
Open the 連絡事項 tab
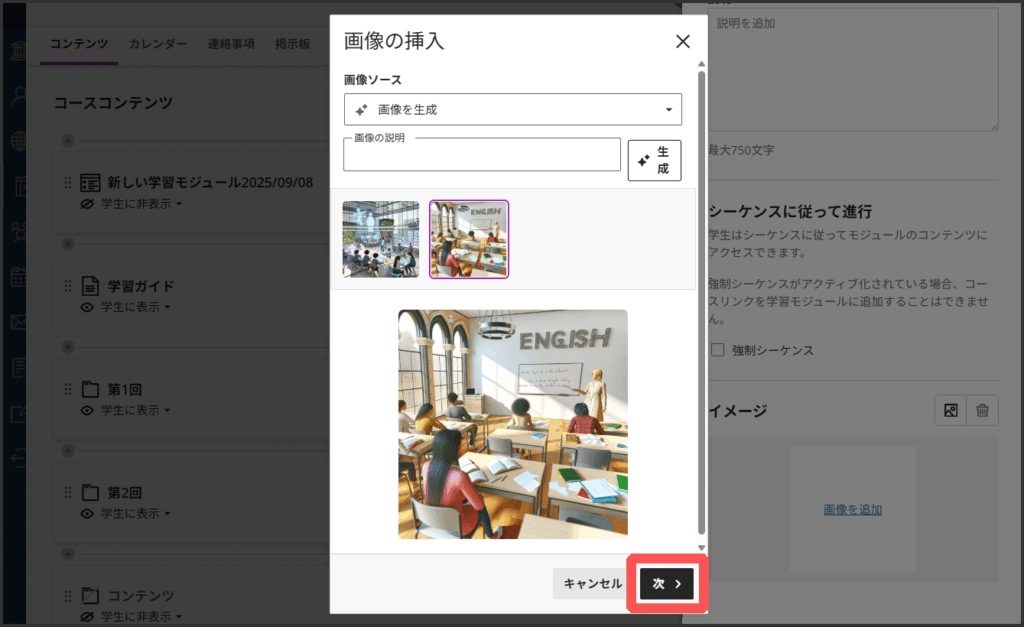[x=231, y=44]
